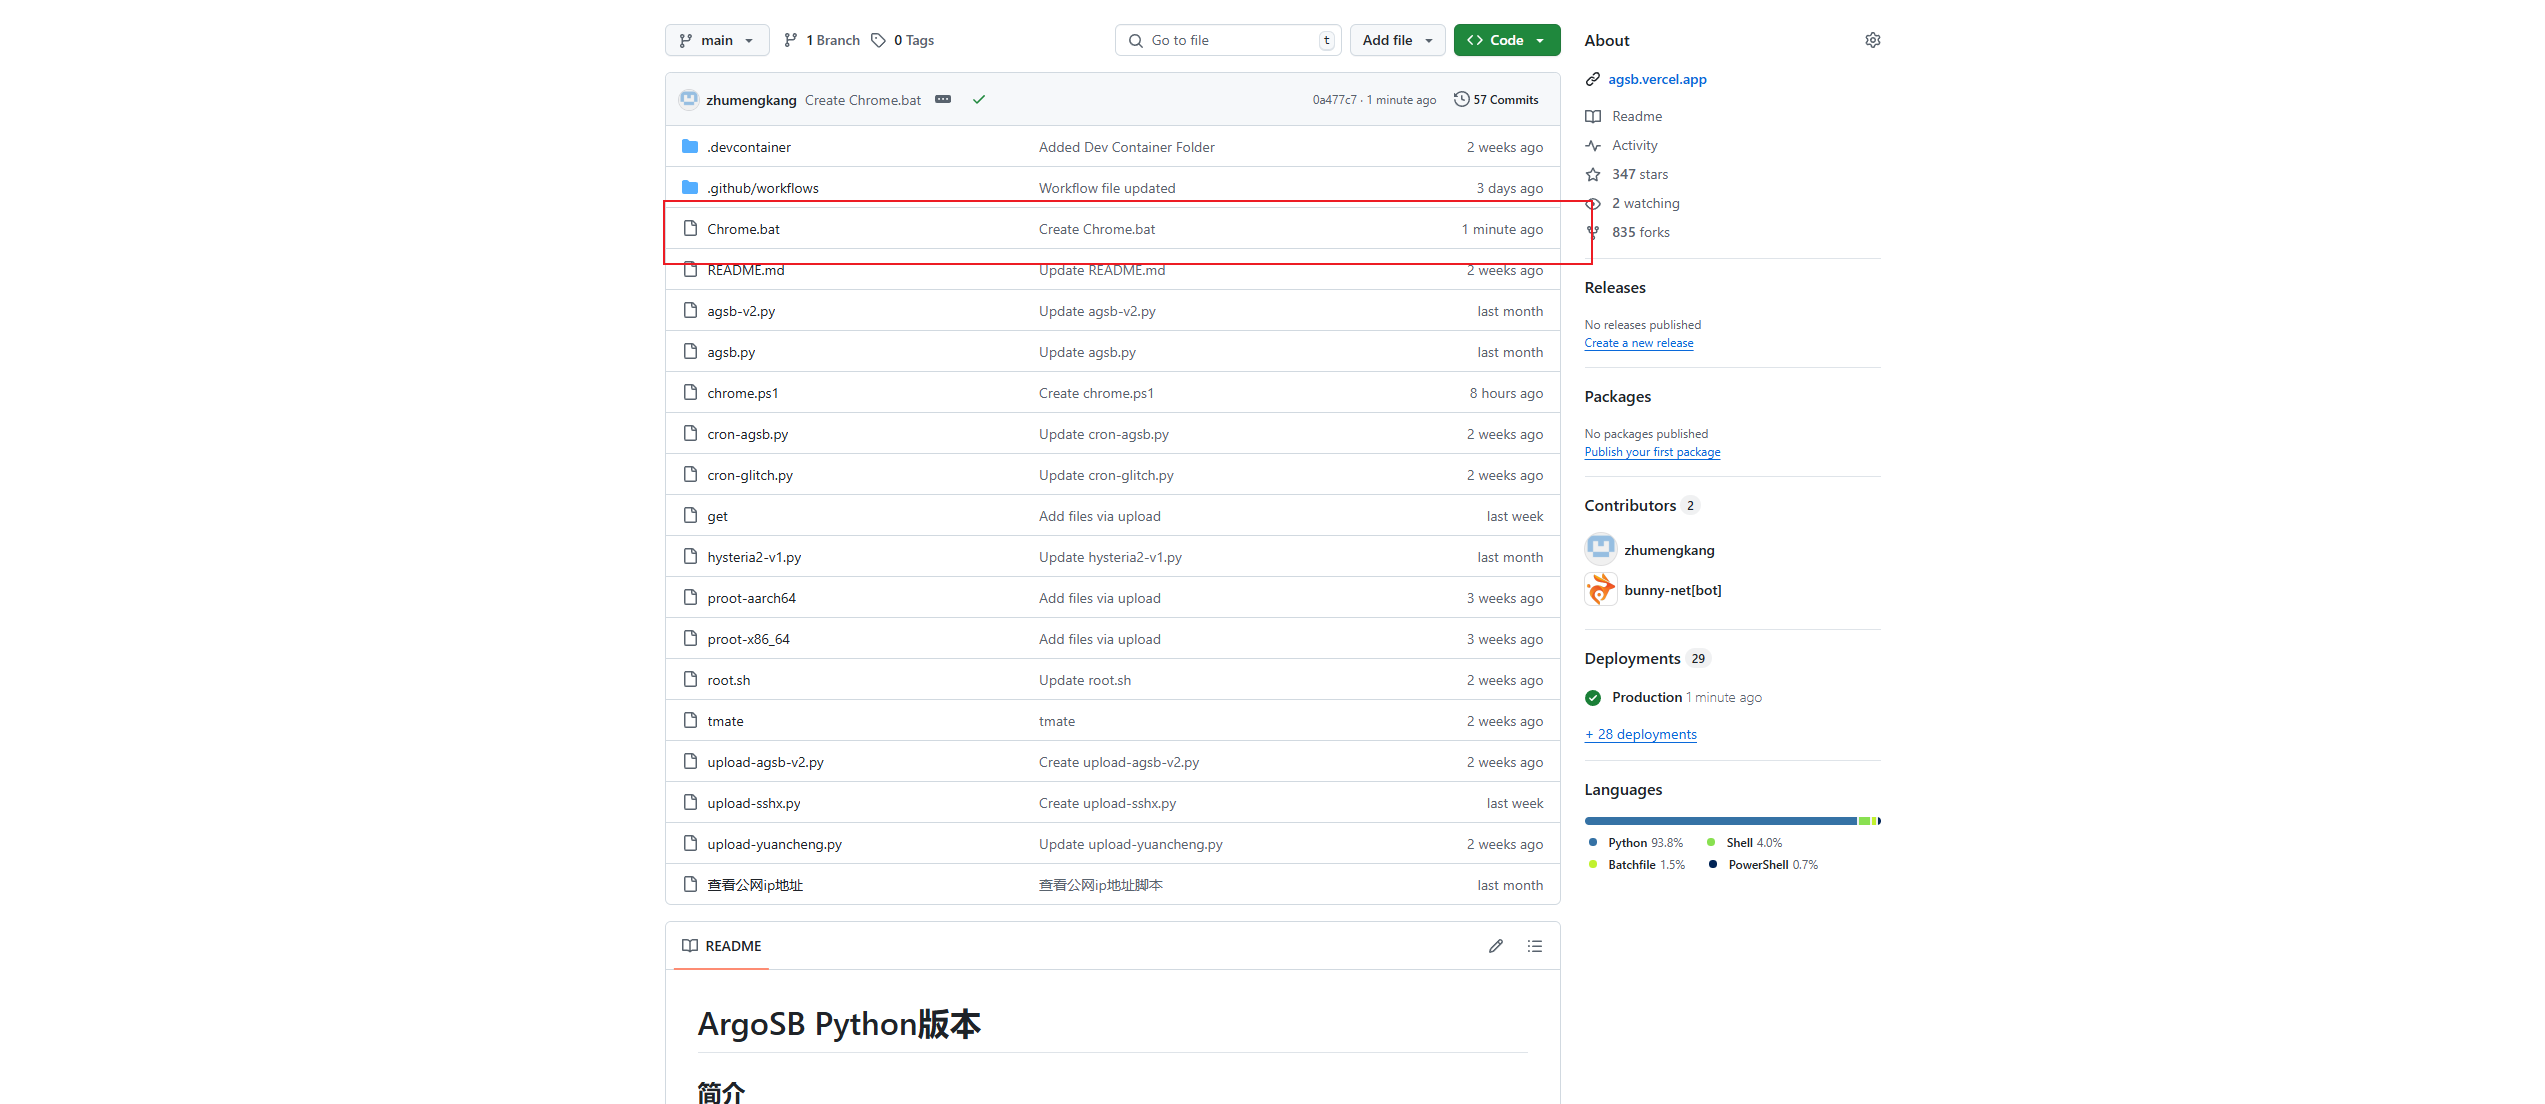The width and height of the screenshot is (2545, 1104).
Task: Click the .github/workflows folder icon
Action: tap(690, 187)
